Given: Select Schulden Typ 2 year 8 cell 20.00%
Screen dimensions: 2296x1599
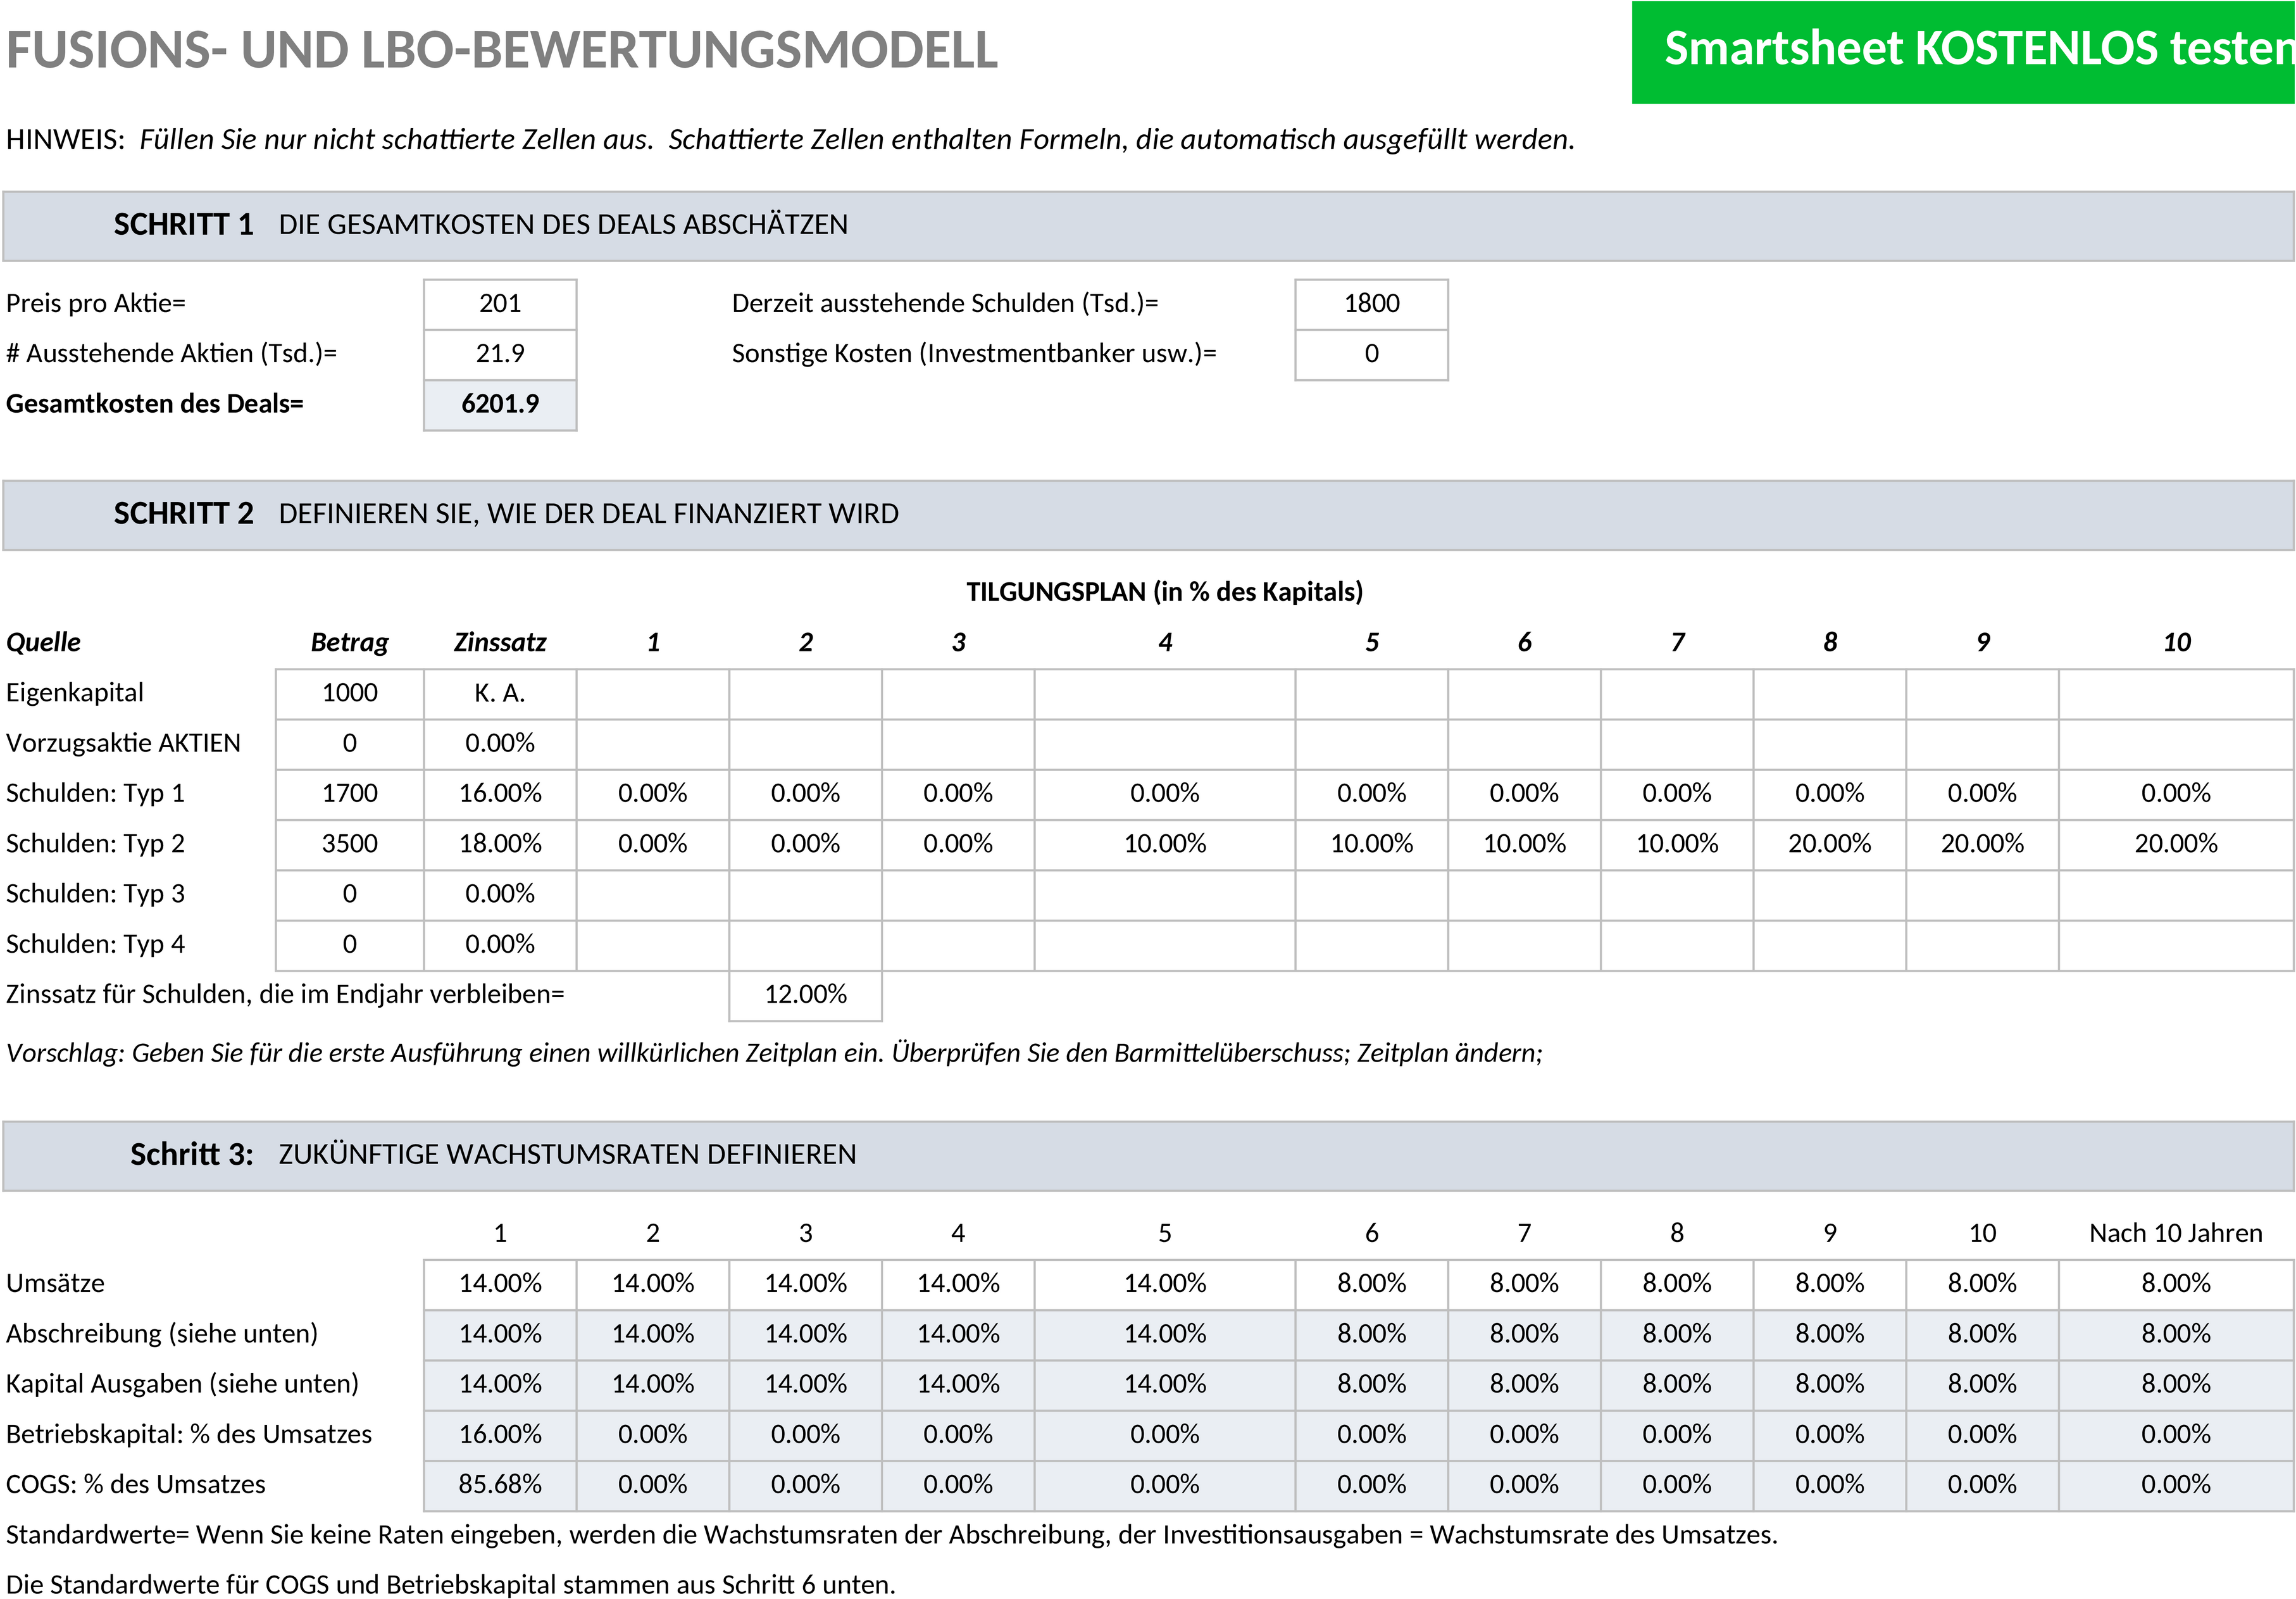Looking at the screenshot, I should [x=1829, y=844].
